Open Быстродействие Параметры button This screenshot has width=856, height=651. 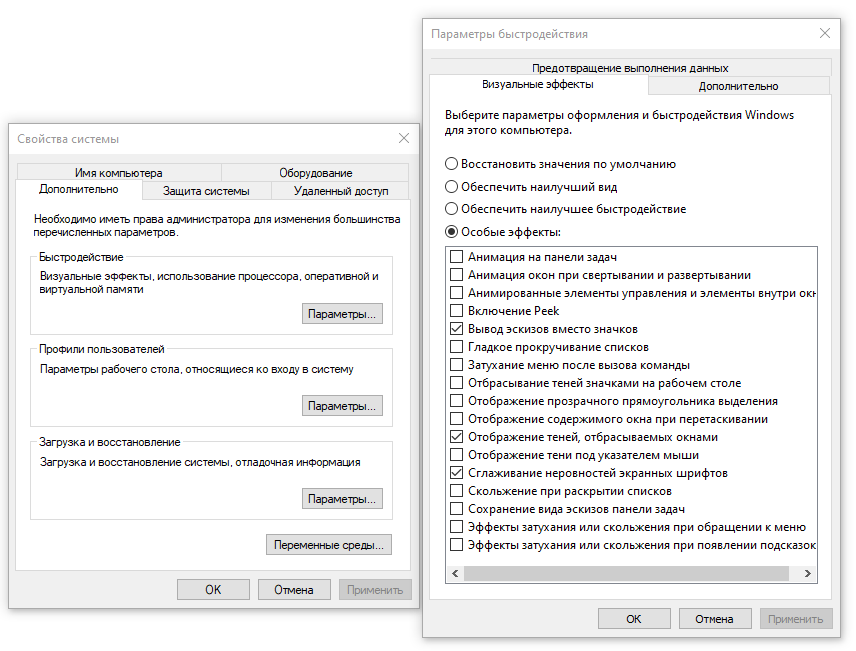342,314
